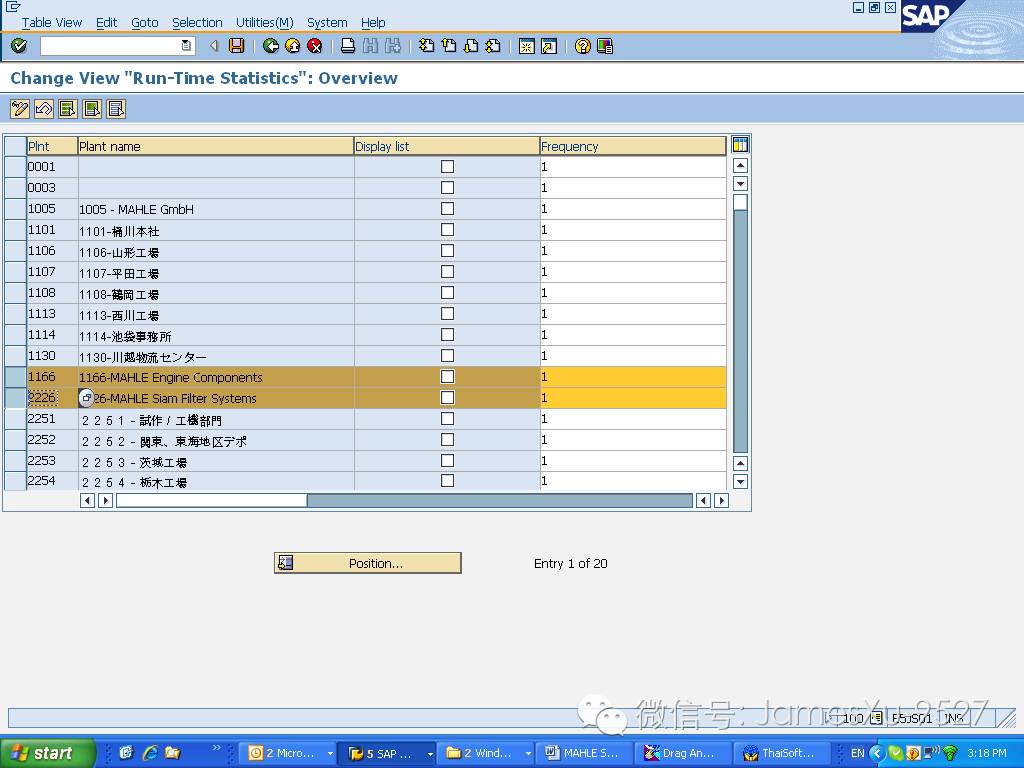Click far right horizontal scroll arrow
The width and height of the screenshot is (1024, 768).
721,500
